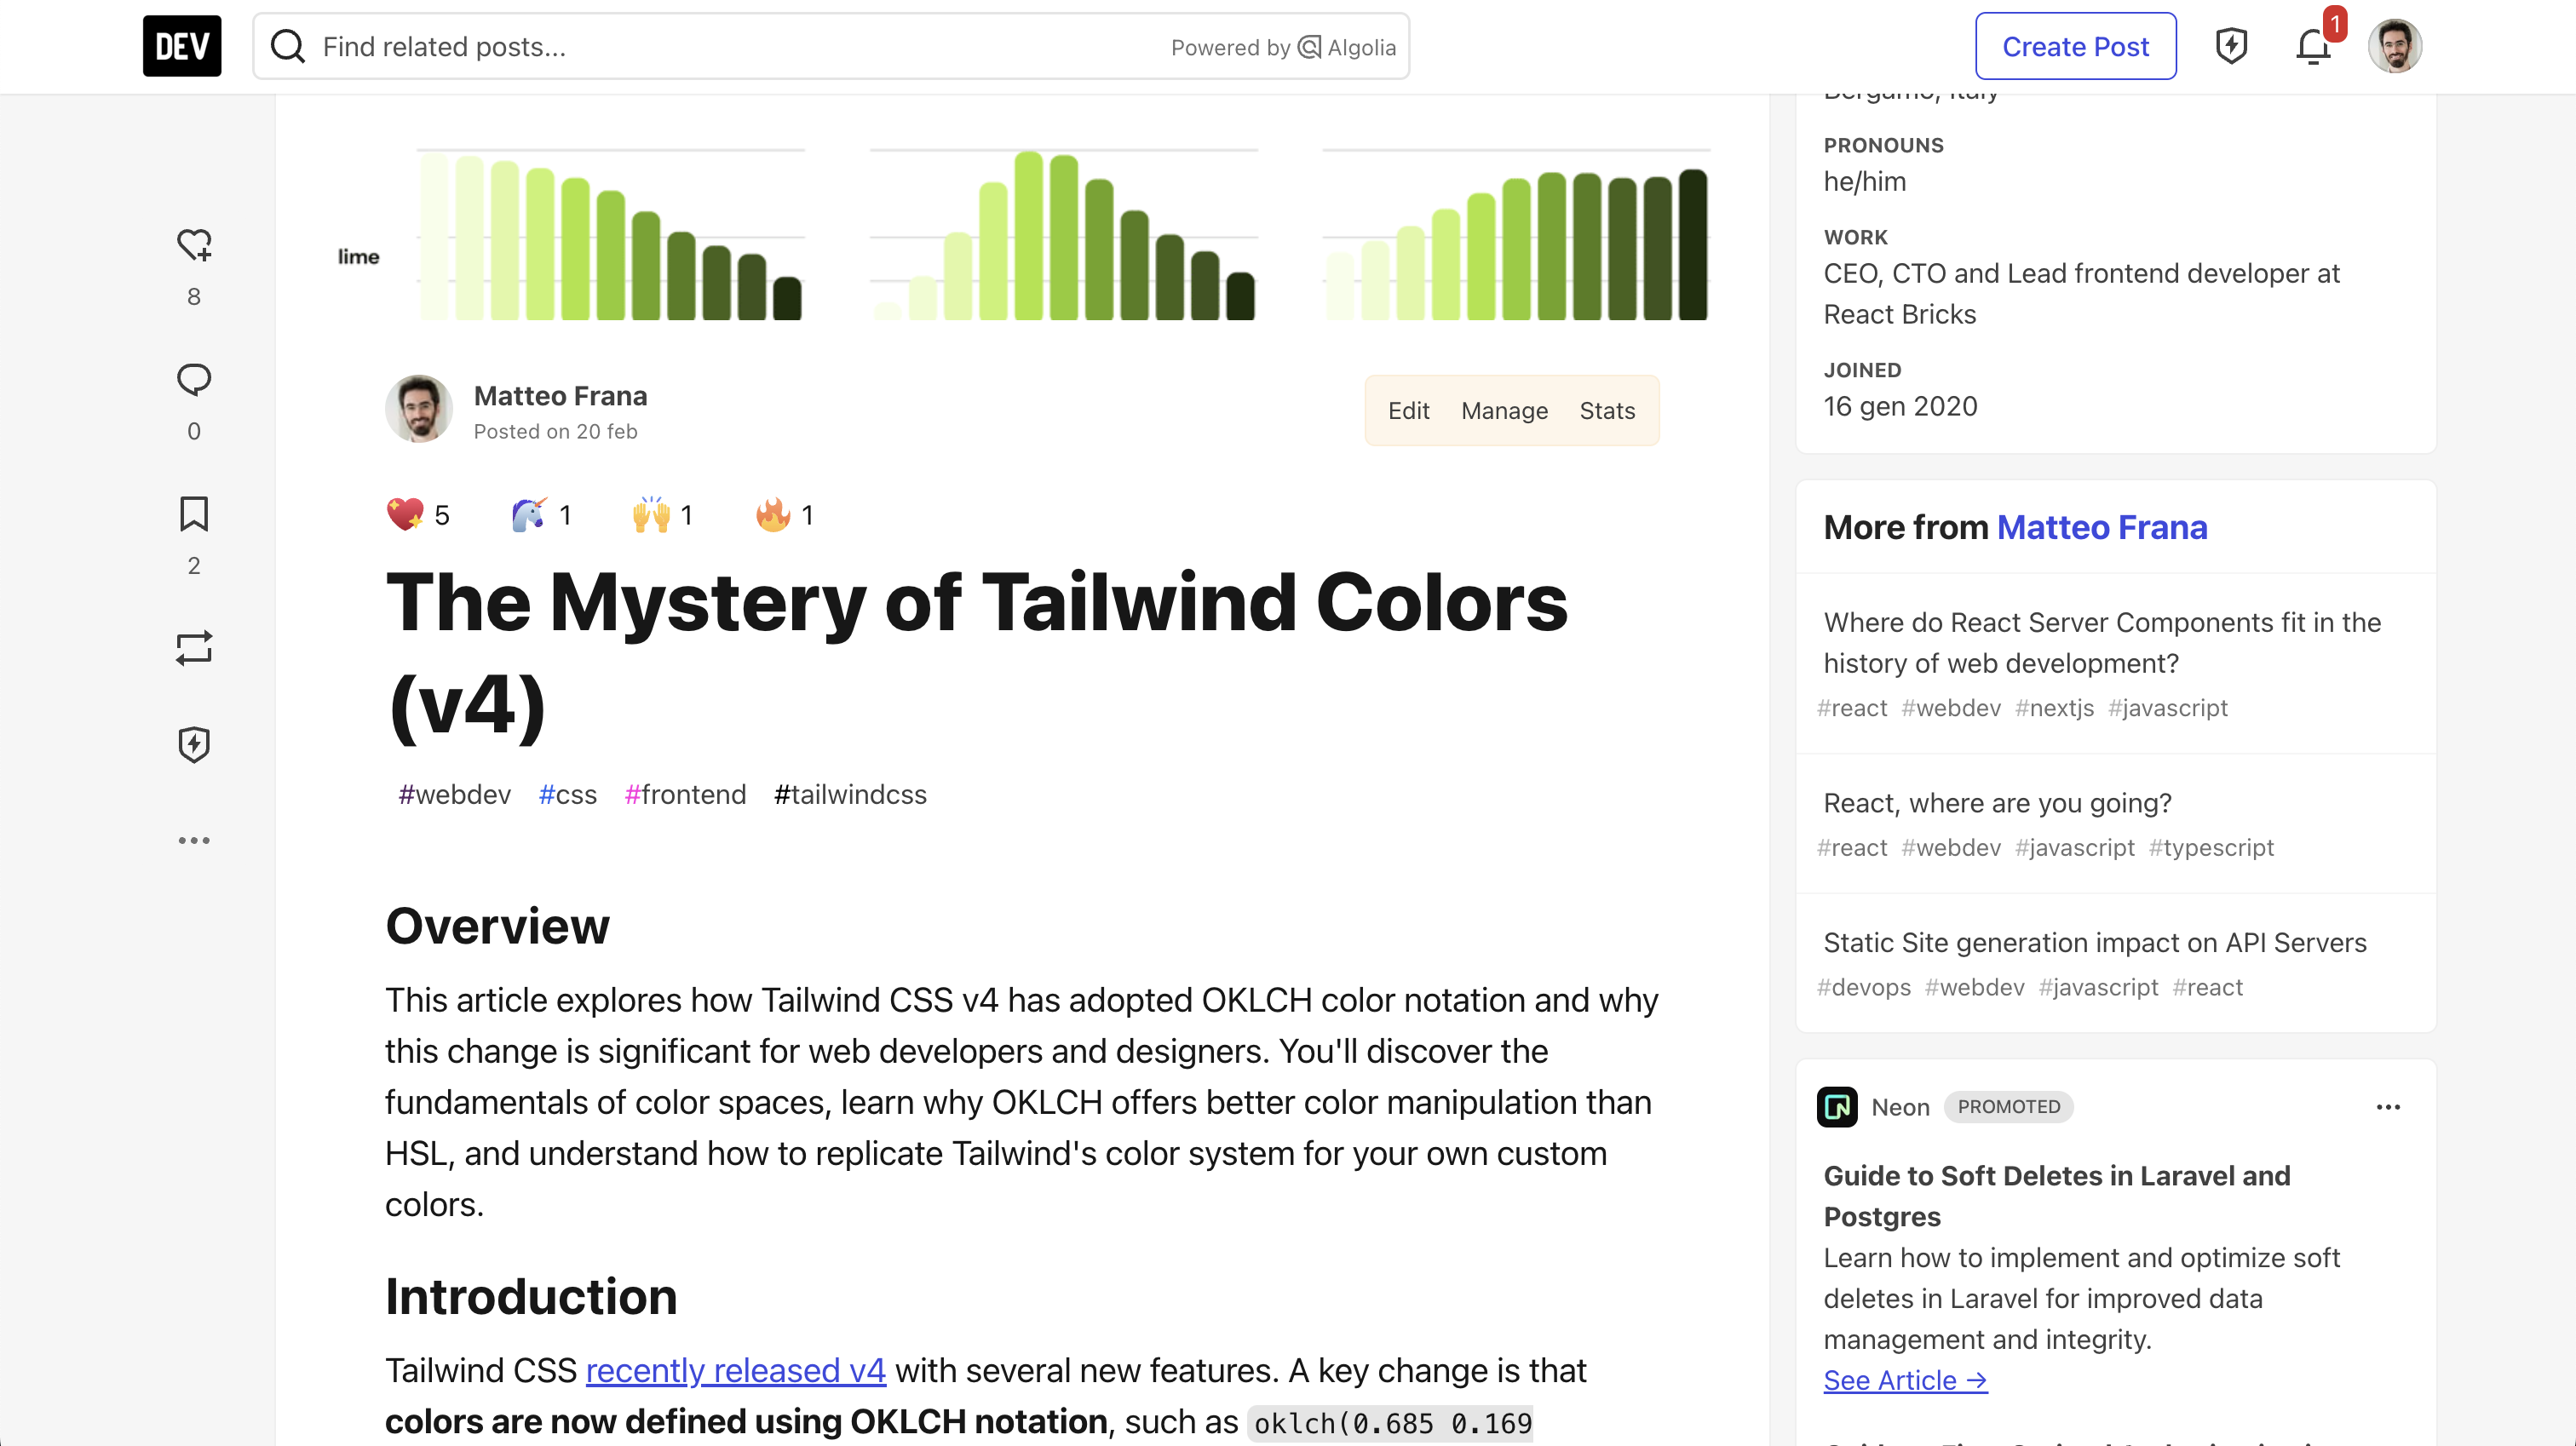Screen dimensions: 2576x1446
Task: Click the 'Posted on 20 feb' date
Action: pyautogui.click(x=555, y=431)
